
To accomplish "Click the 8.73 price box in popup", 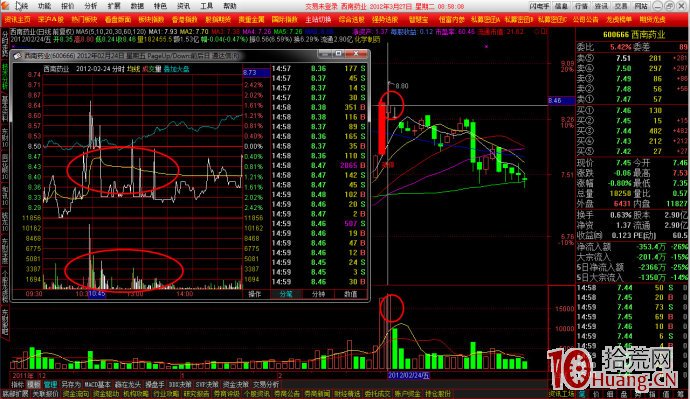I will (256, 73).
